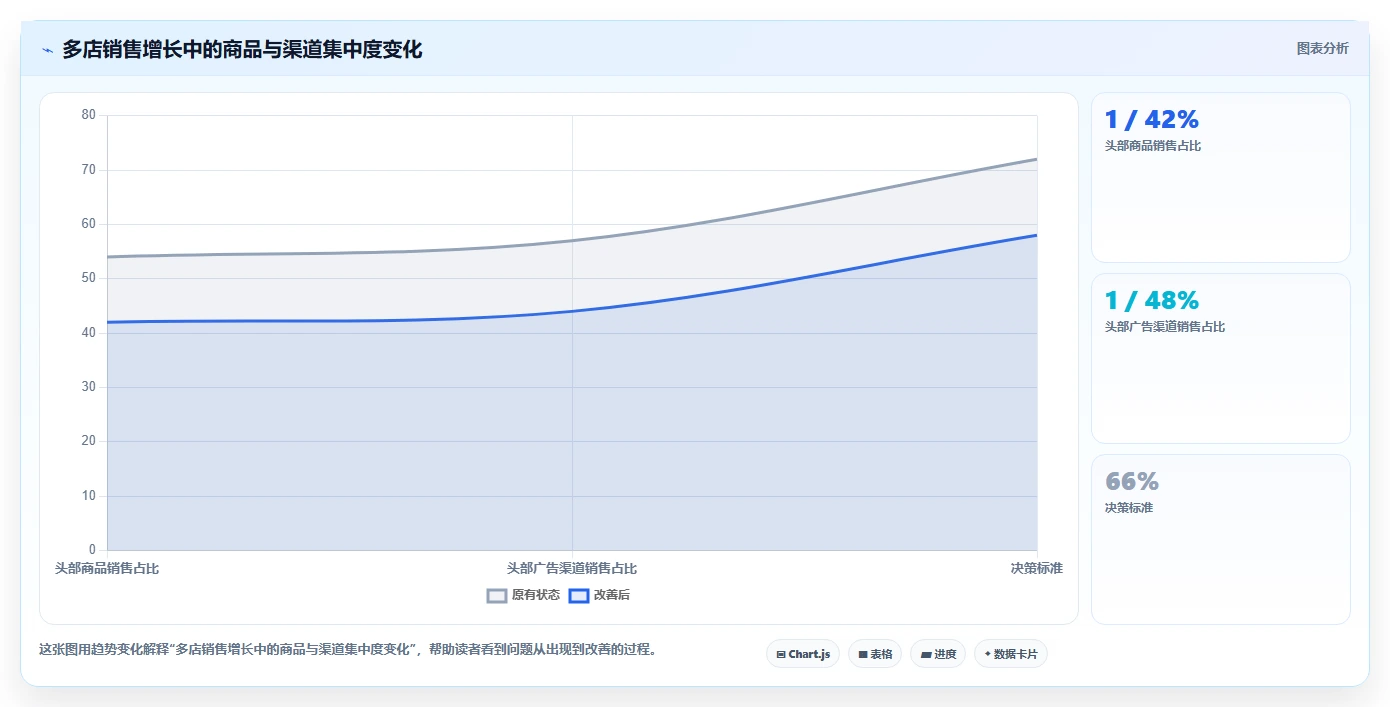Click the blue 改善后 line at 决策标准

point(1036,235)
